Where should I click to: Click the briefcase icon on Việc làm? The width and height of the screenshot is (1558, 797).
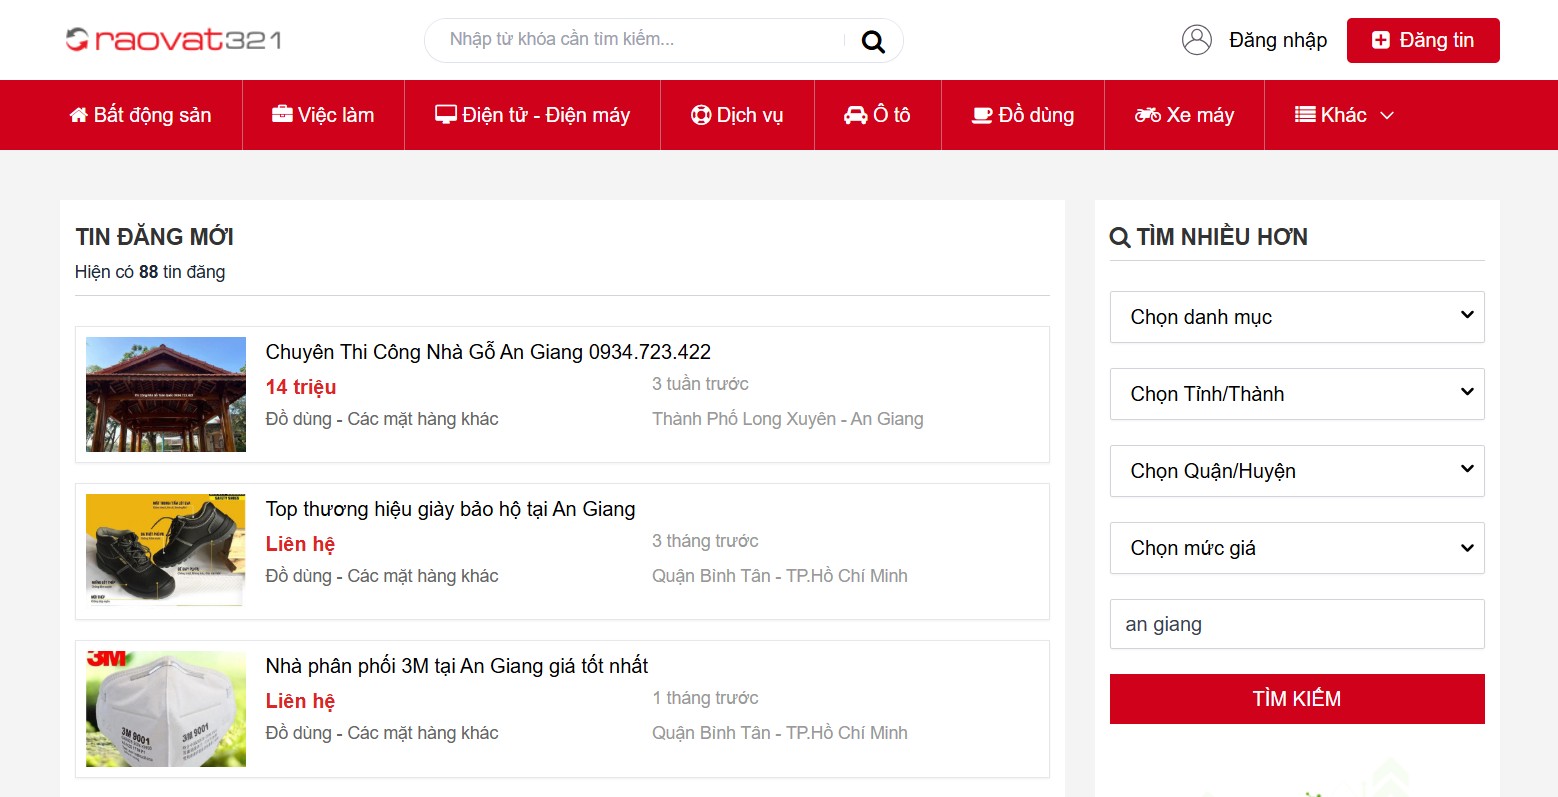pos(281,114)
